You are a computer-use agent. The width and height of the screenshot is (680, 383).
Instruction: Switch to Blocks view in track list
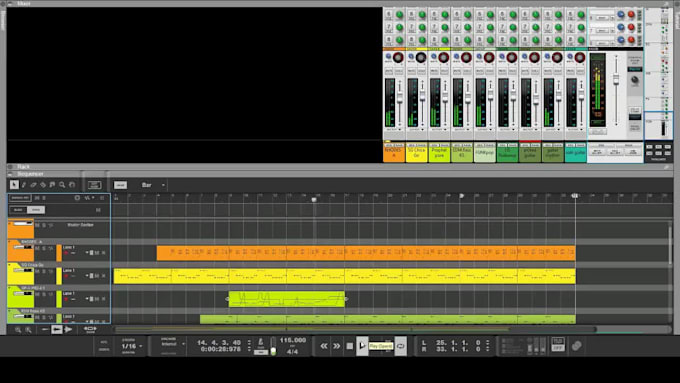coord(18,210)
